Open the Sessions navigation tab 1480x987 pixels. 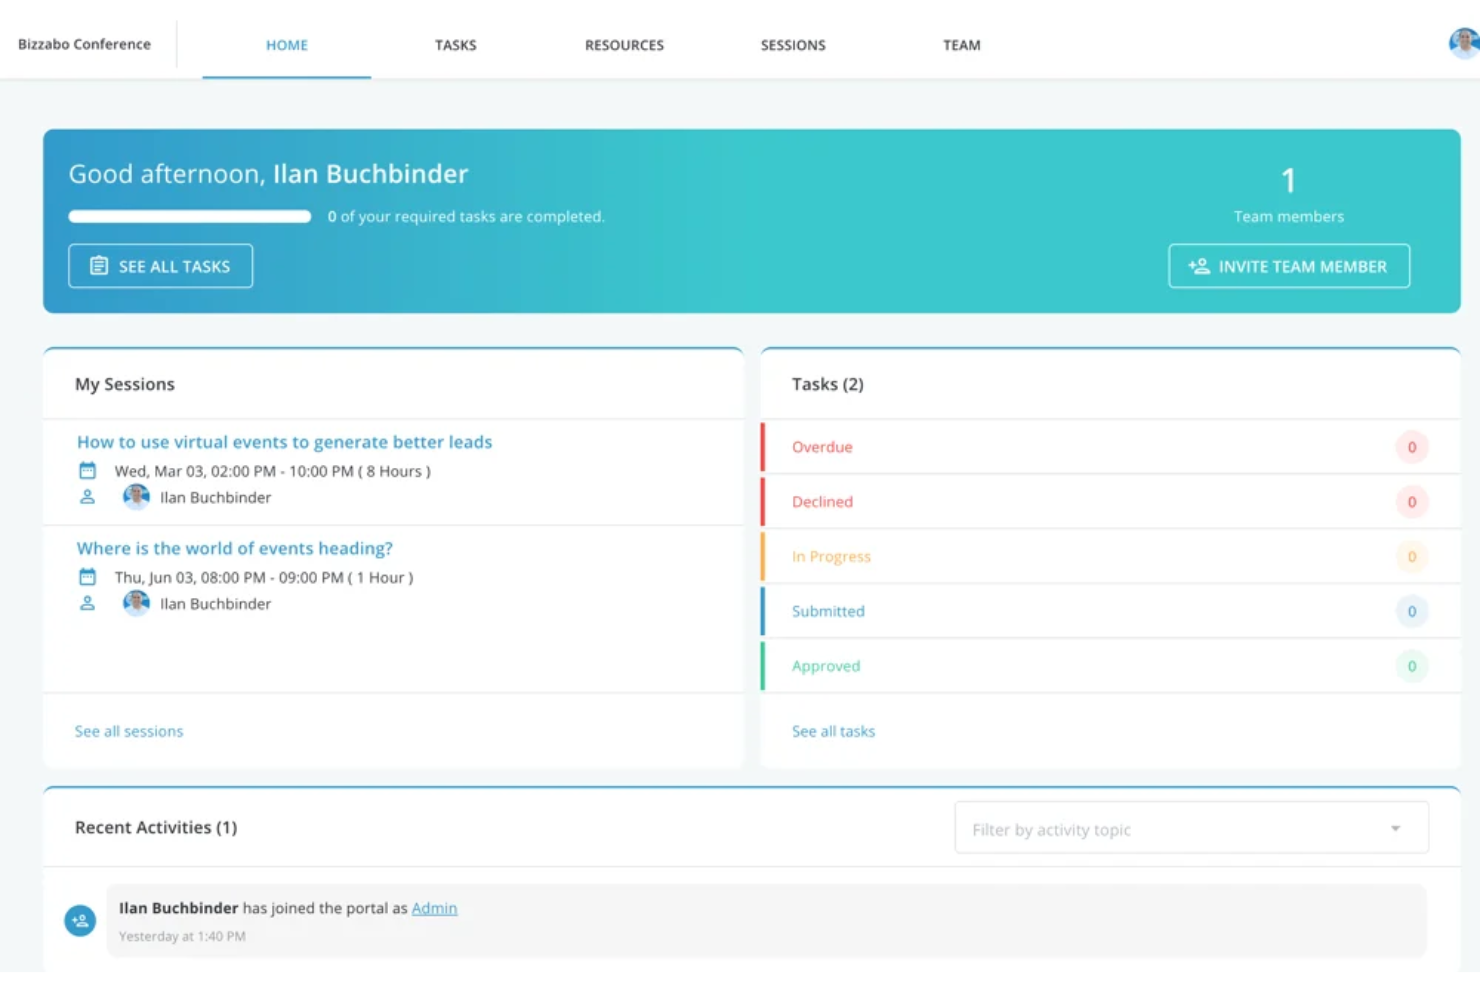(x=793, y=45)
